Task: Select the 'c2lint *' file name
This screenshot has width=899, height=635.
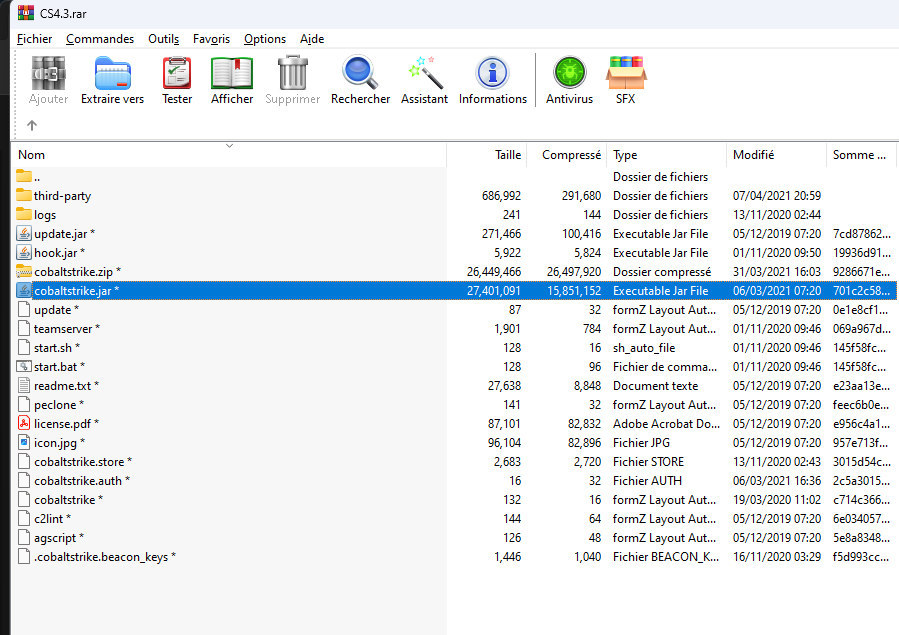Action: pos(52,519)
